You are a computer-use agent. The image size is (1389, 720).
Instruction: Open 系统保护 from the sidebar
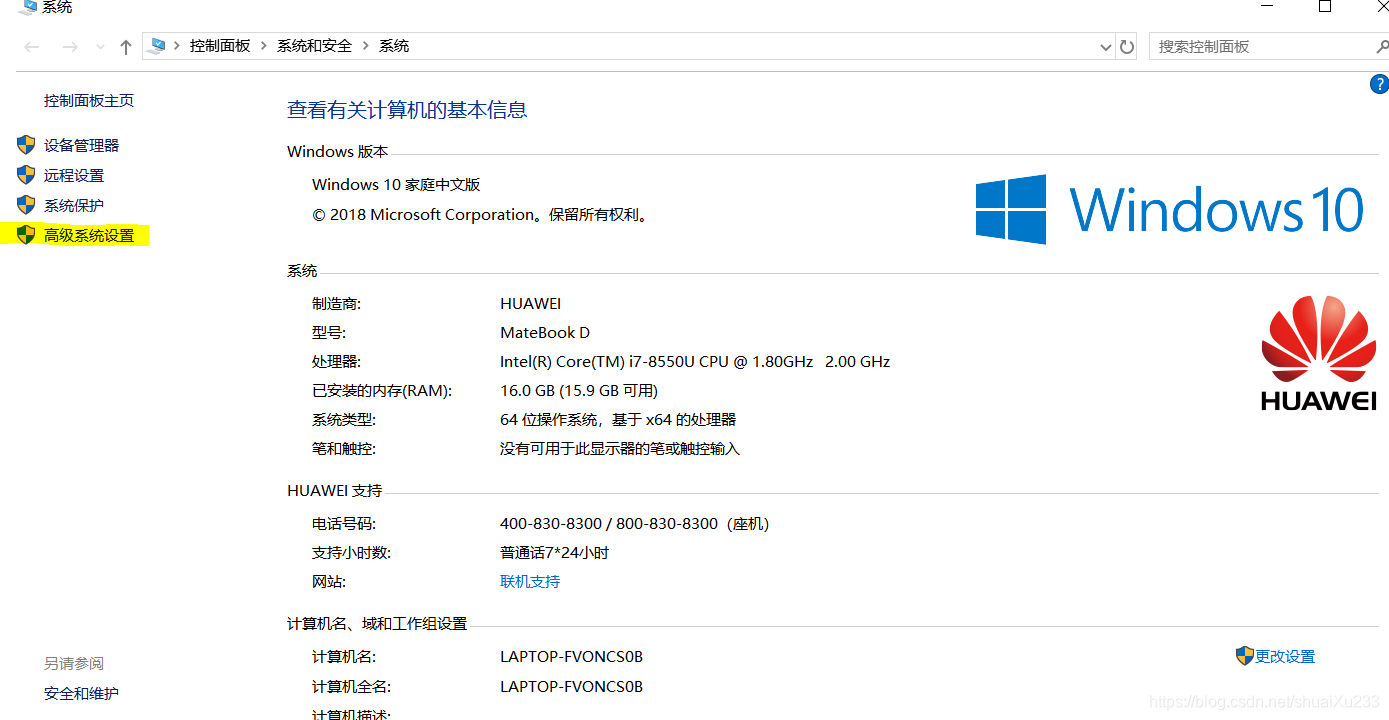[74, 206]
